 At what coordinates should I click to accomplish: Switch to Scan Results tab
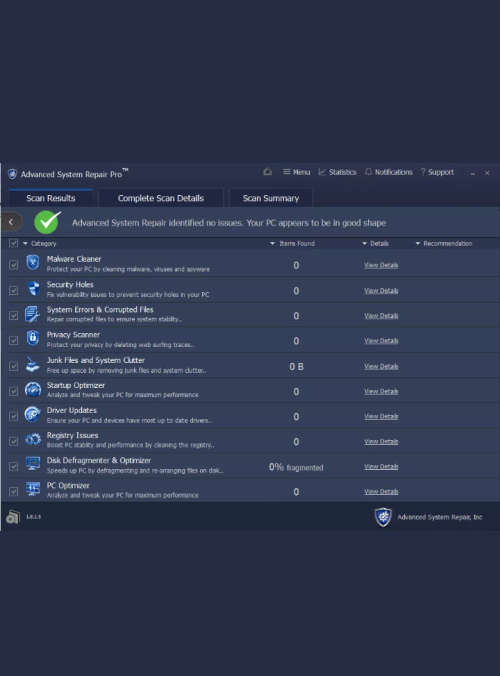tap(51, 198)
